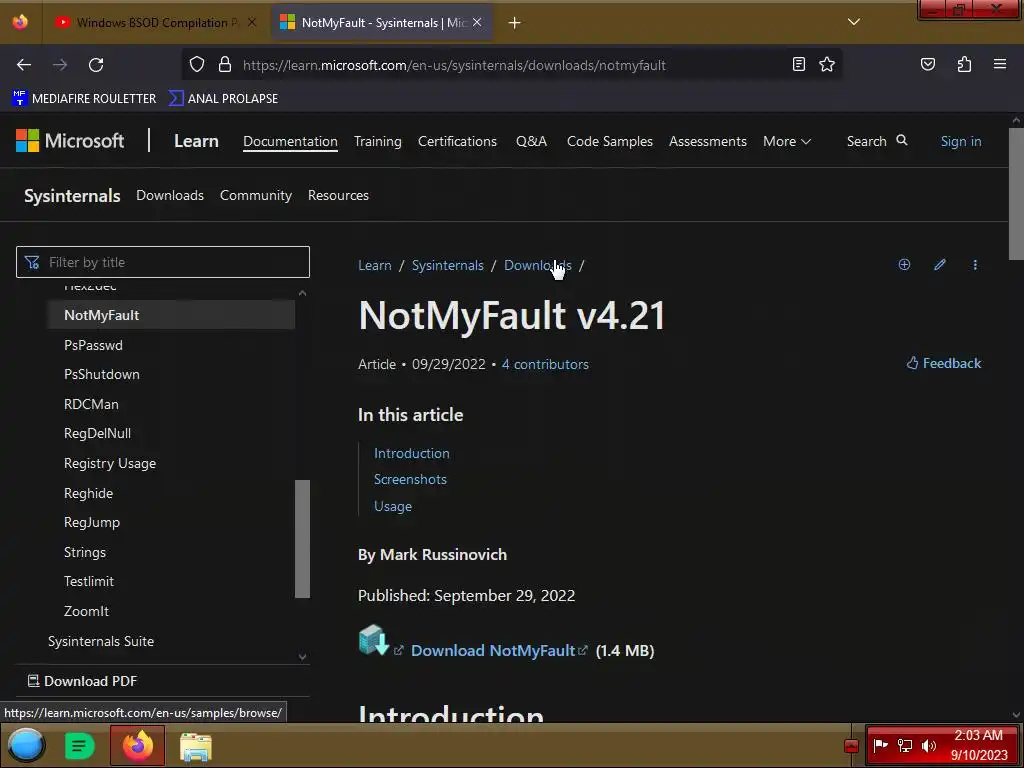This screenshot has width=1024, height=768.
Task: Select ZoomIt in the sidebar tree
Action: (x=86, y=611)
